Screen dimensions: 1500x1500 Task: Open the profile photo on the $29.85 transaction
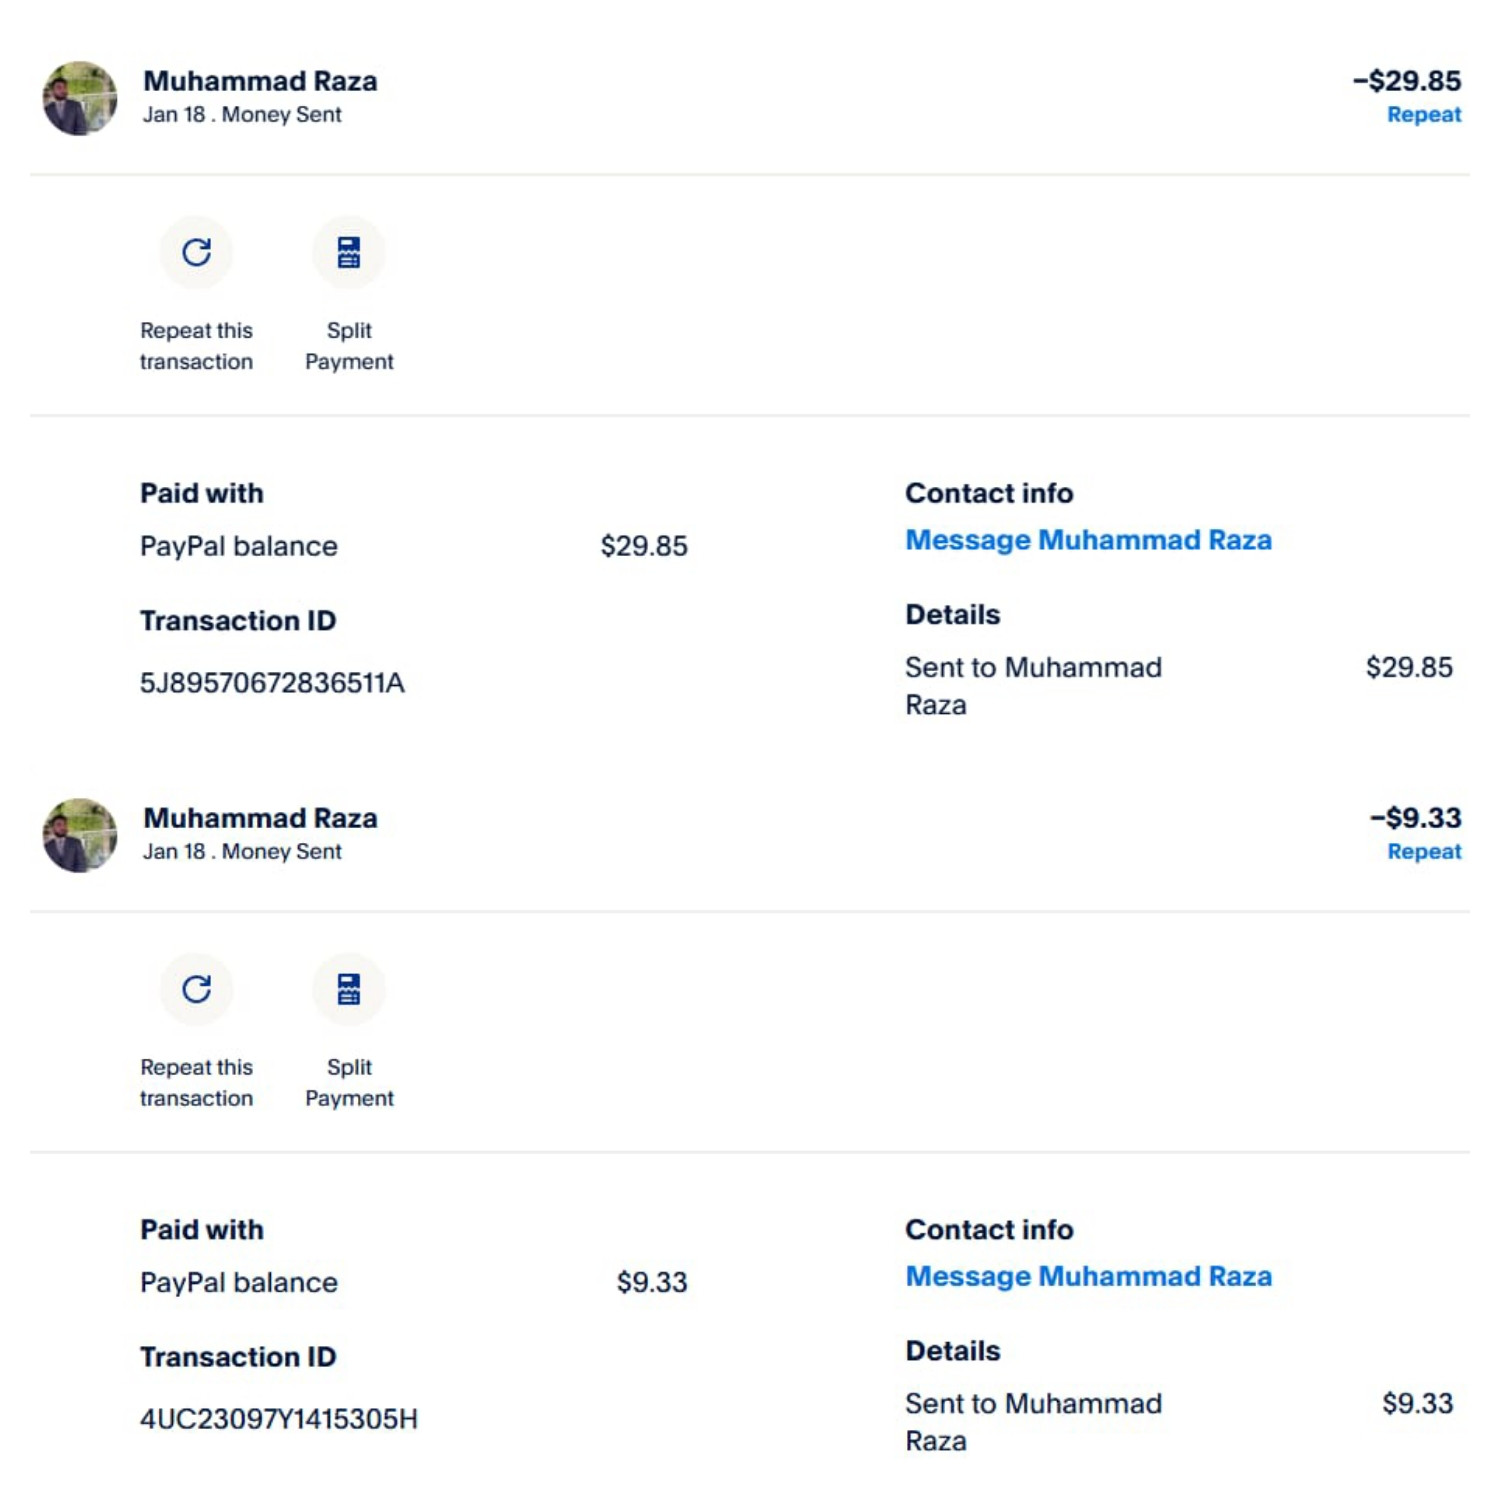(80, 98)
